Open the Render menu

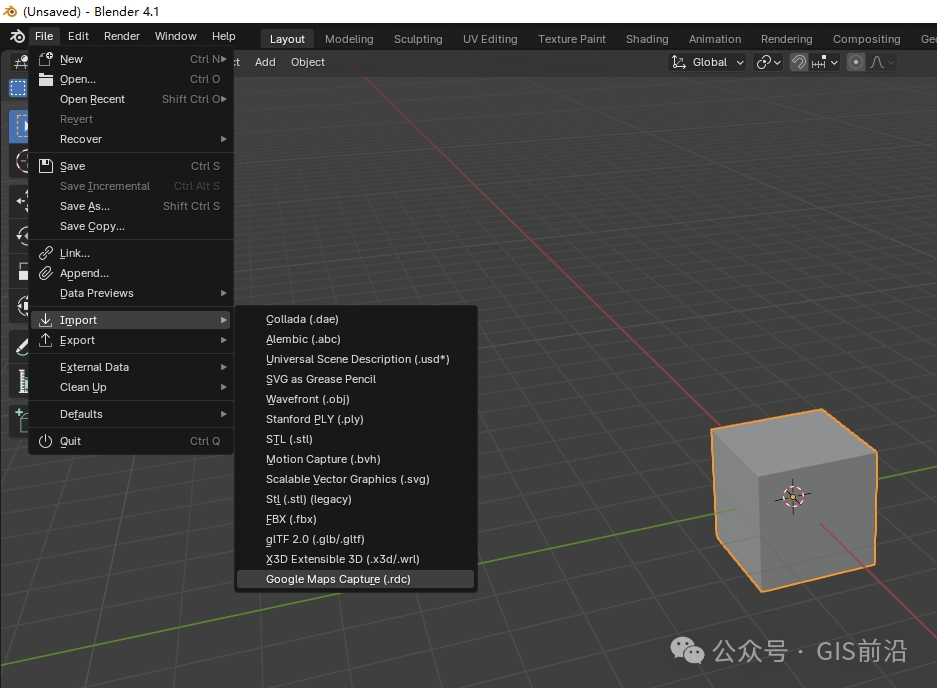(122, 36)
